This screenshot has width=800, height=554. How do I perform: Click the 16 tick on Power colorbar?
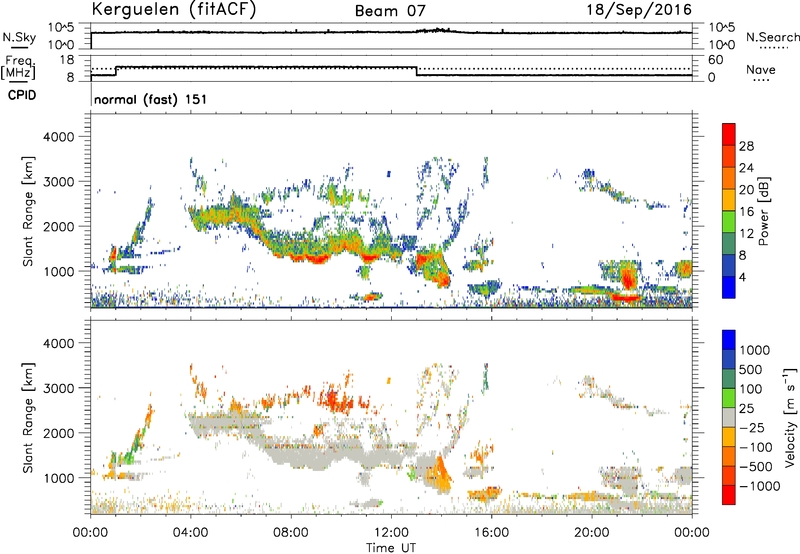tap(746, 212)
